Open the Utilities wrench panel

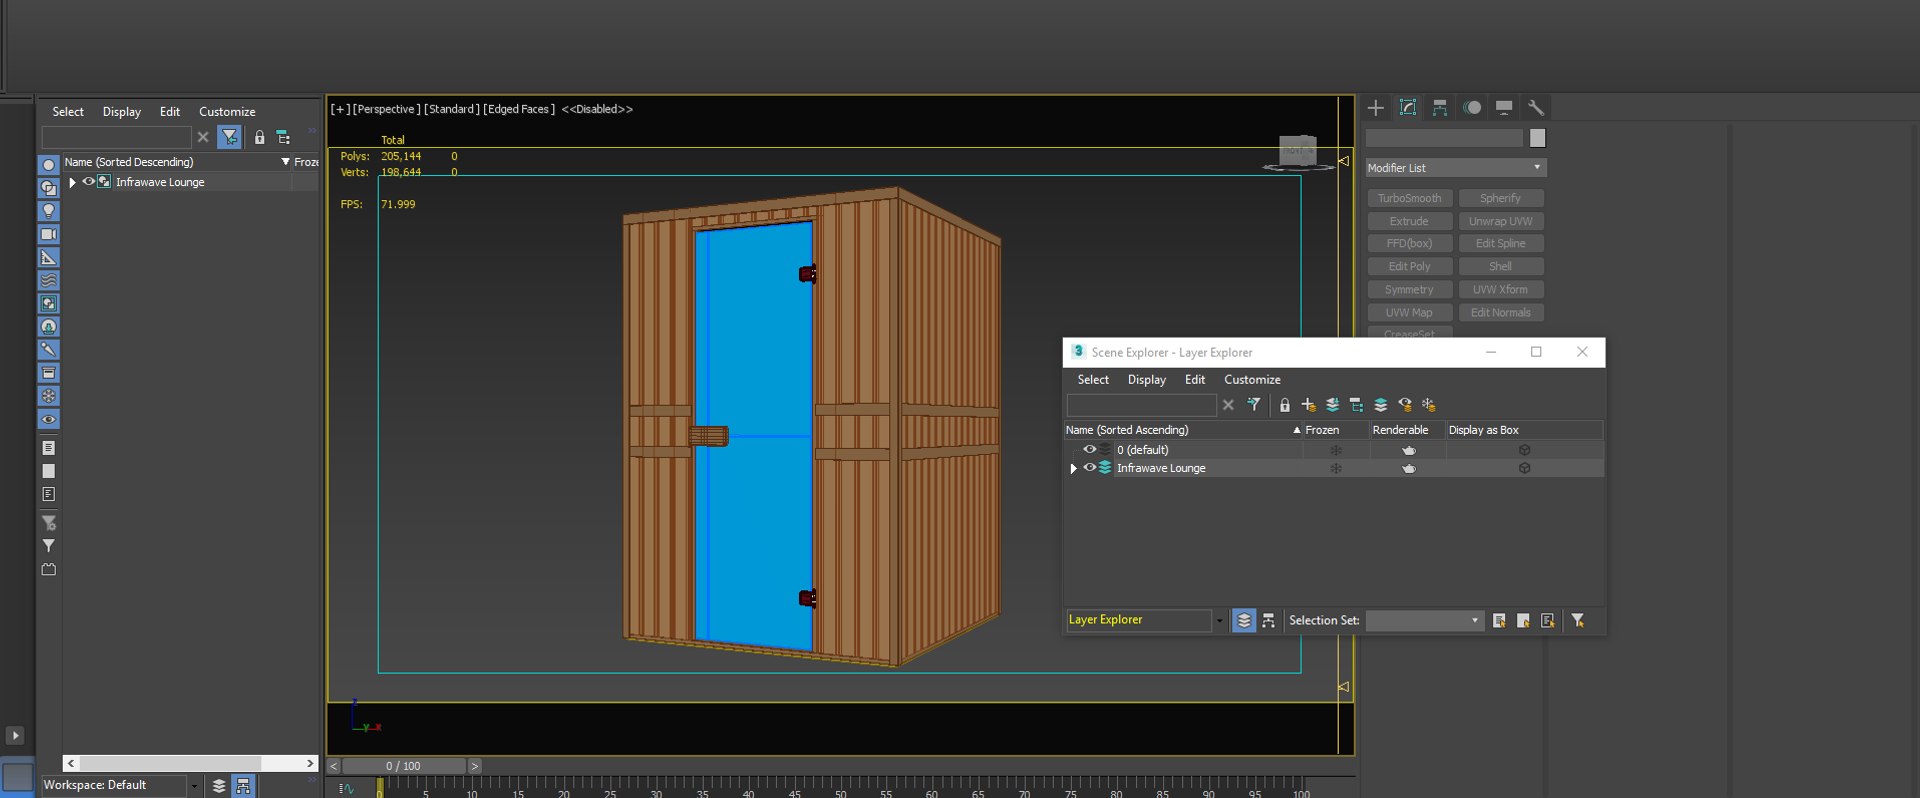tap(1536, 108)
